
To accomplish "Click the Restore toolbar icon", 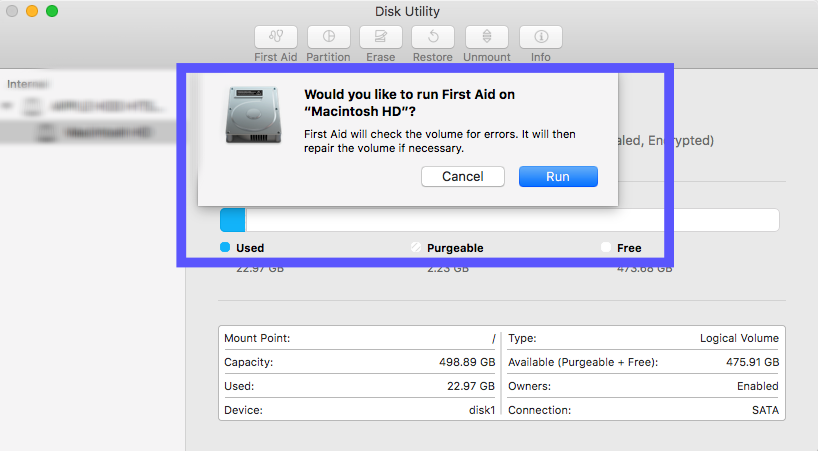I will (433, 37).
